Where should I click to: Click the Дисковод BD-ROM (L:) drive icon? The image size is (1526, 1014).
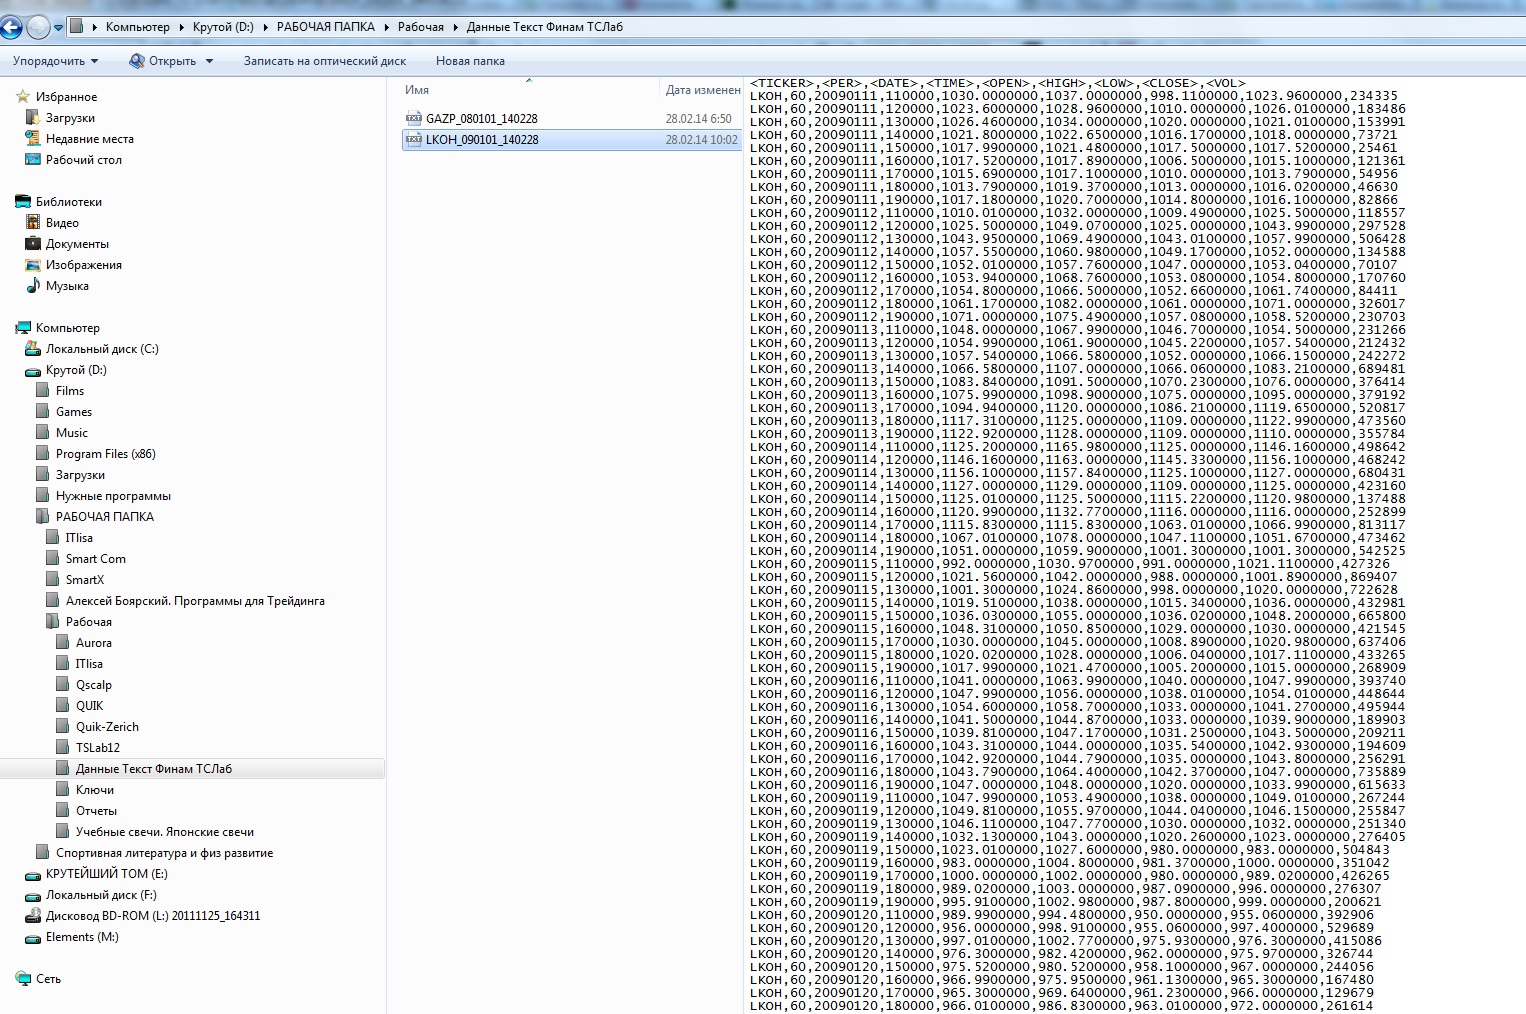click(x=33, y=915)
